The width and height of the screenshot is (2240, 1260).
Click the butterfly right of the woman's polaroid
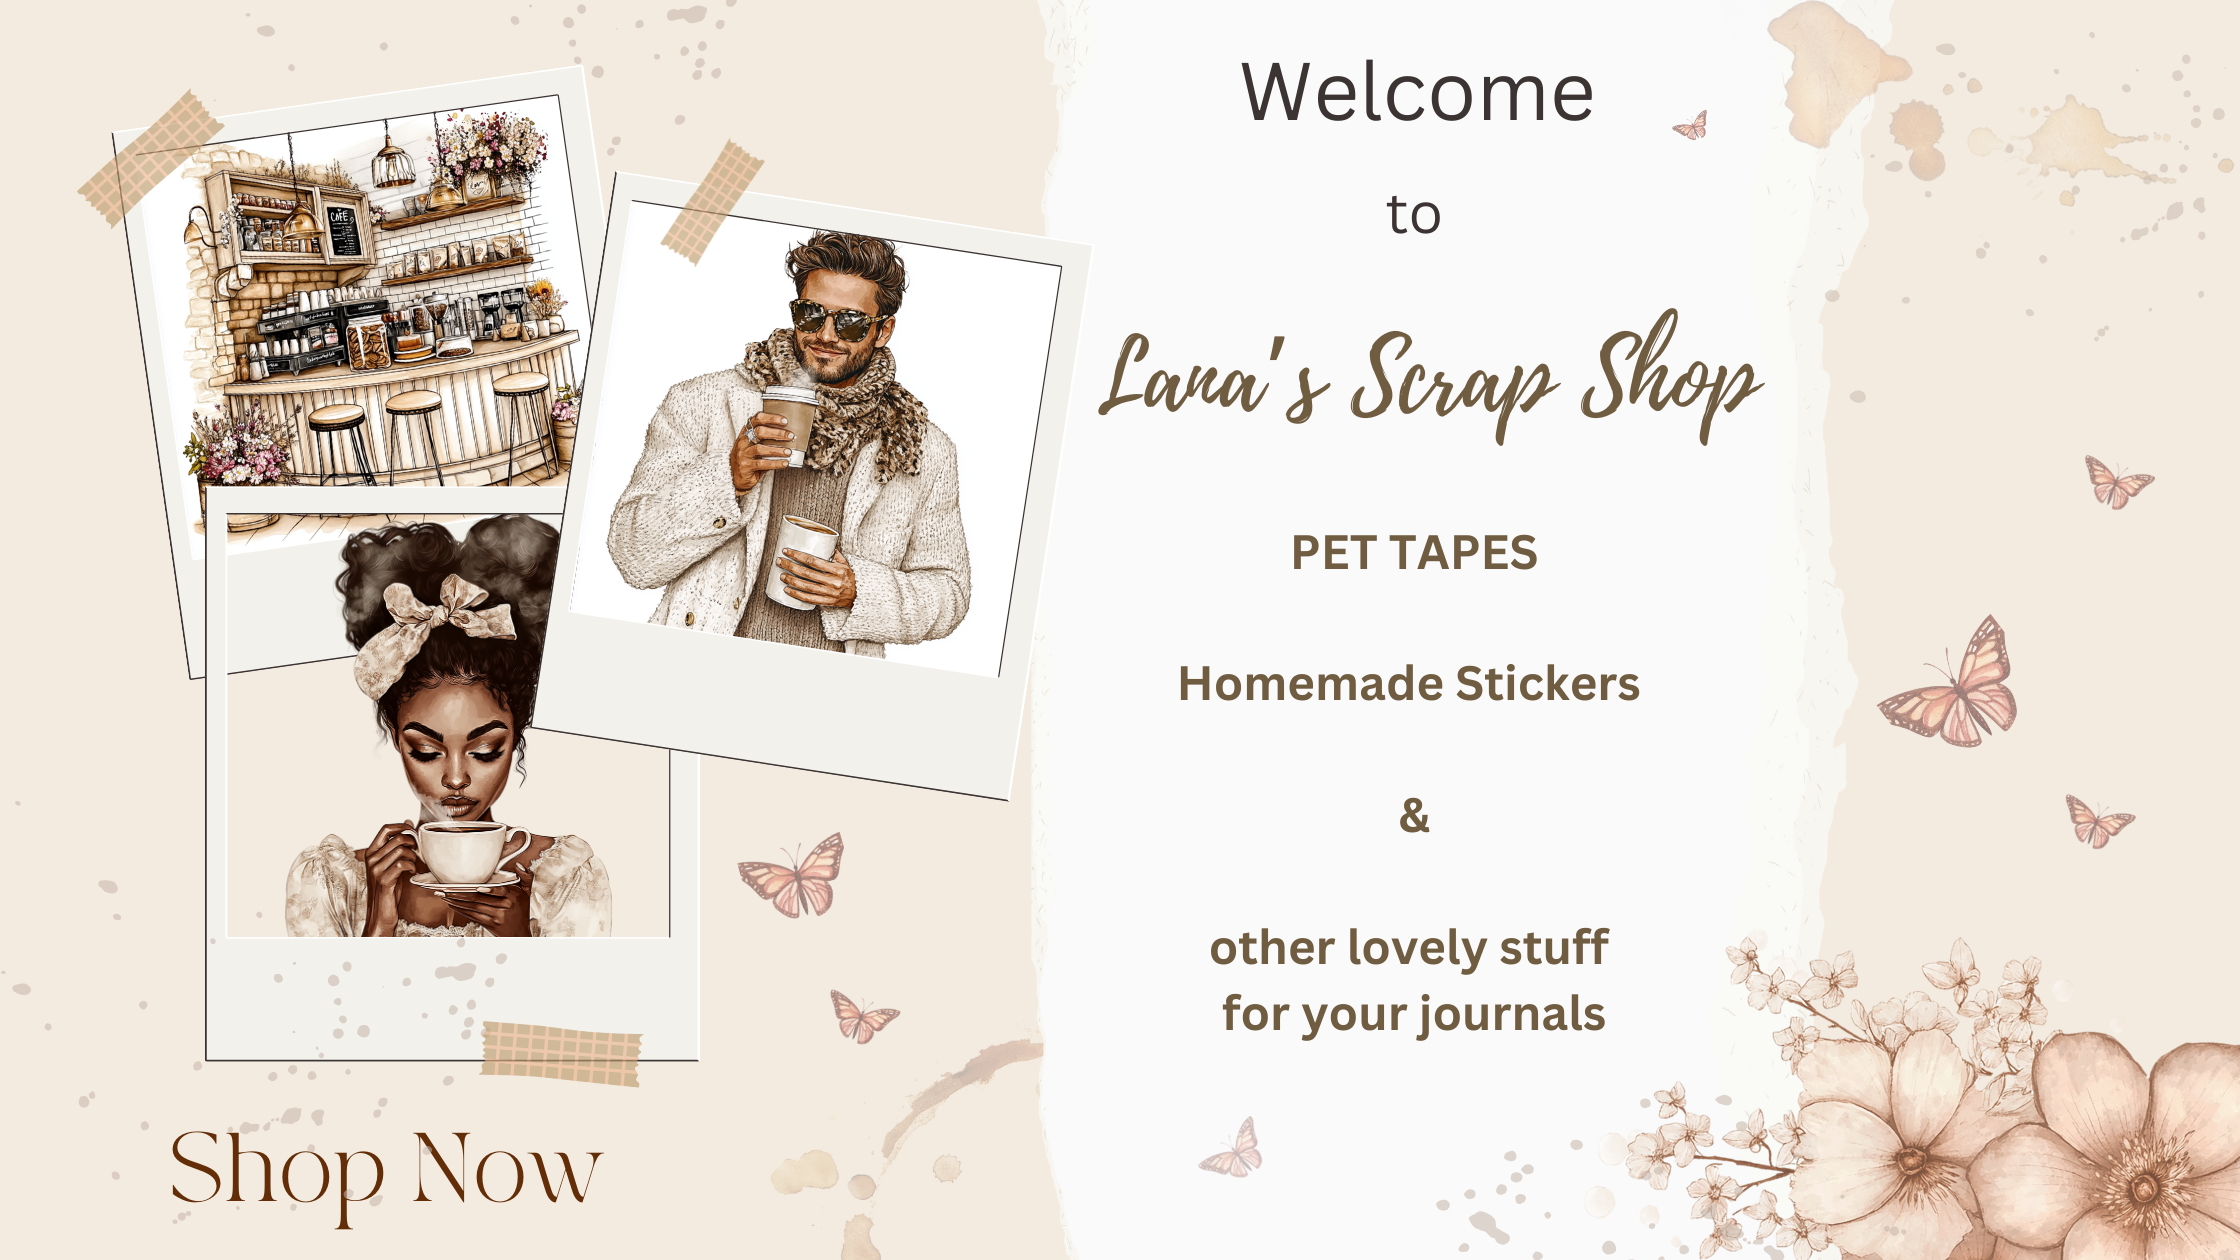coord(864,1016)
